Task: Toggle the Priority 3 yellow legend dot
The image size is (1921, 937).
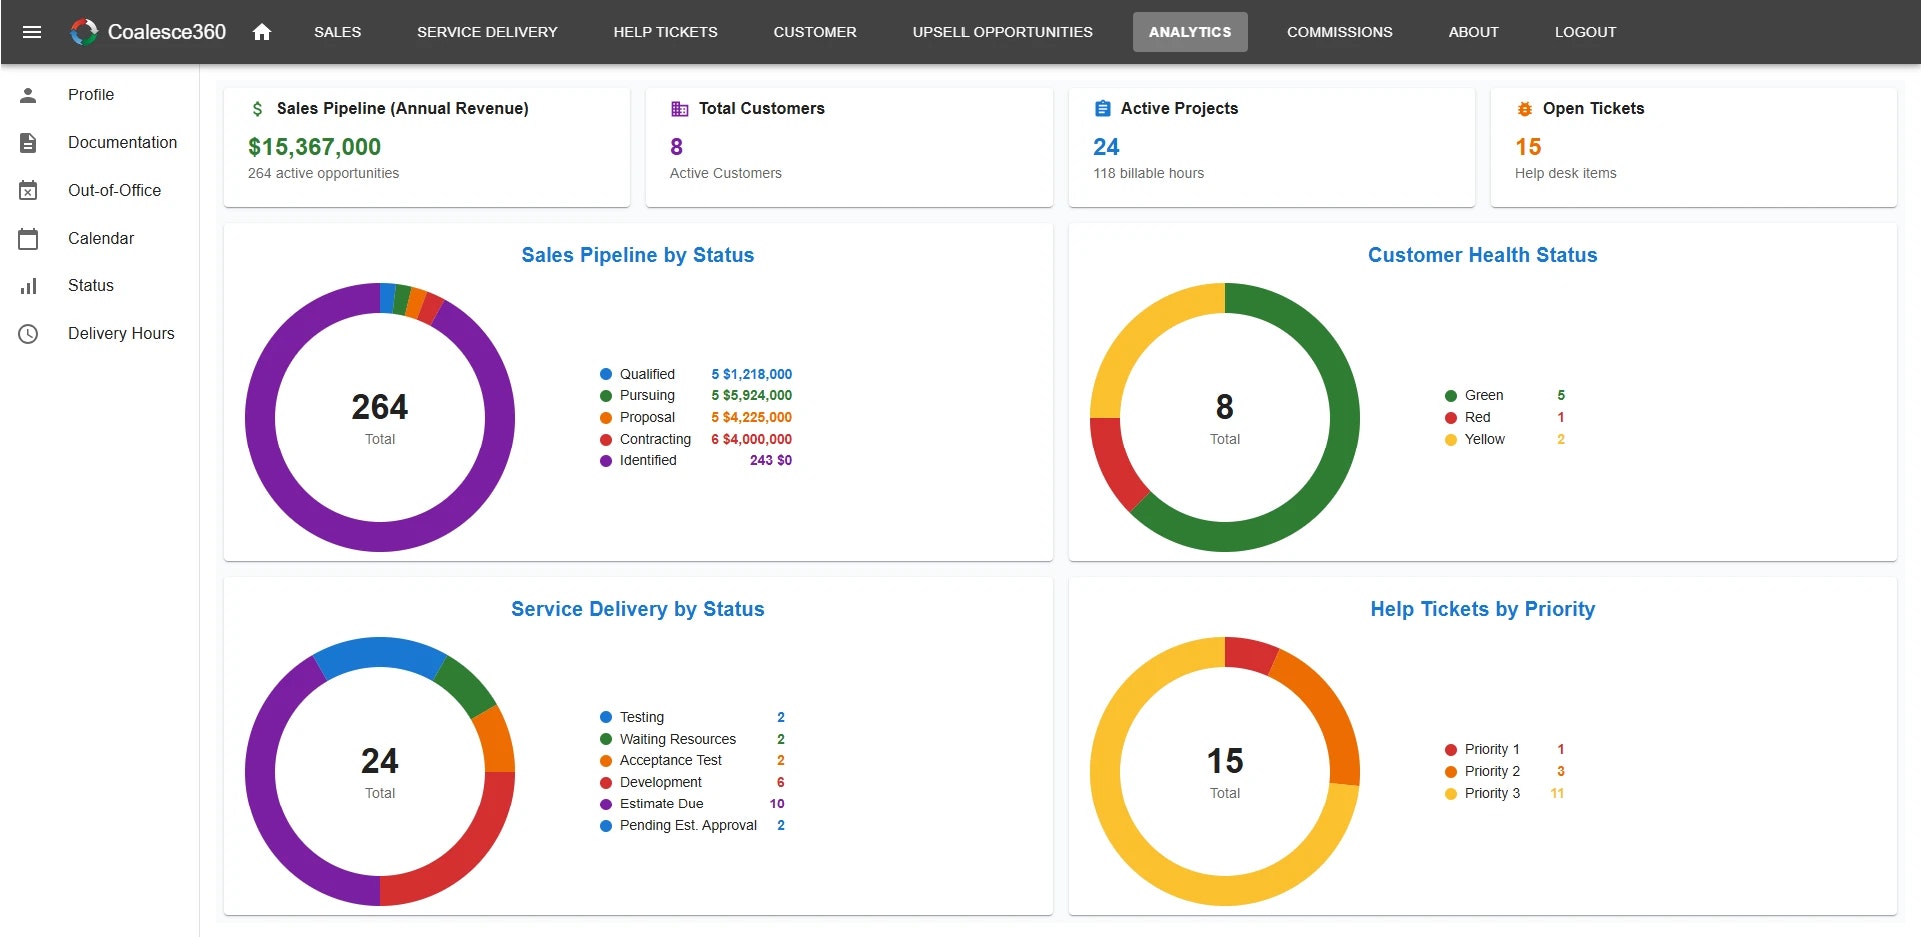Action: pyautogui.click(x=1451, y=794)
